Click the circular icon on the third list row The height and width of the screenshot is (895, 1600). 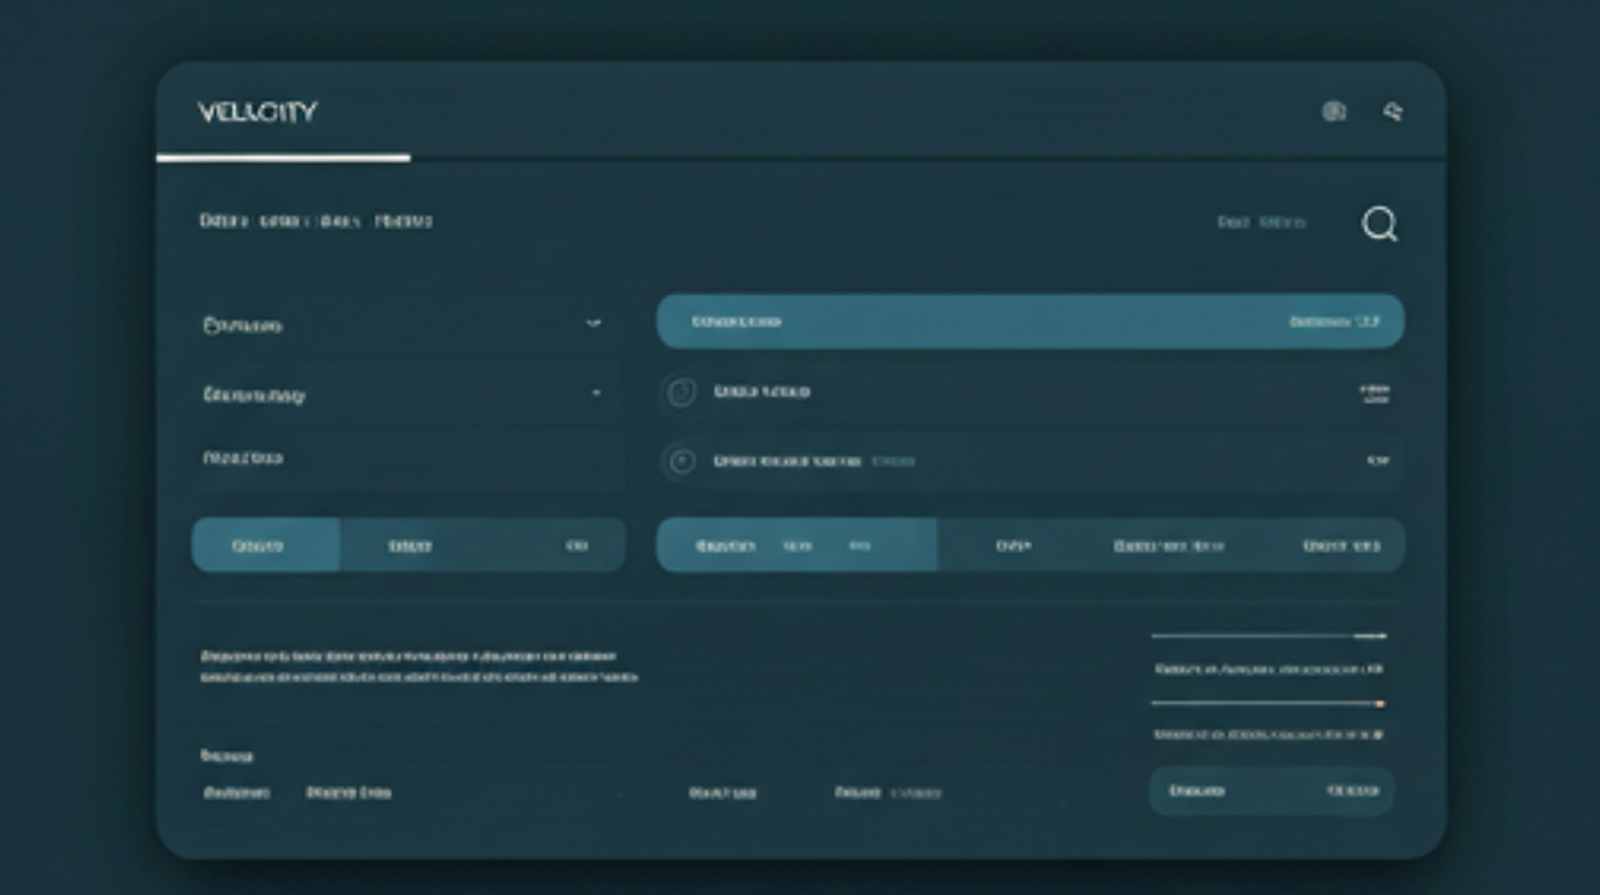click(681, 461)
